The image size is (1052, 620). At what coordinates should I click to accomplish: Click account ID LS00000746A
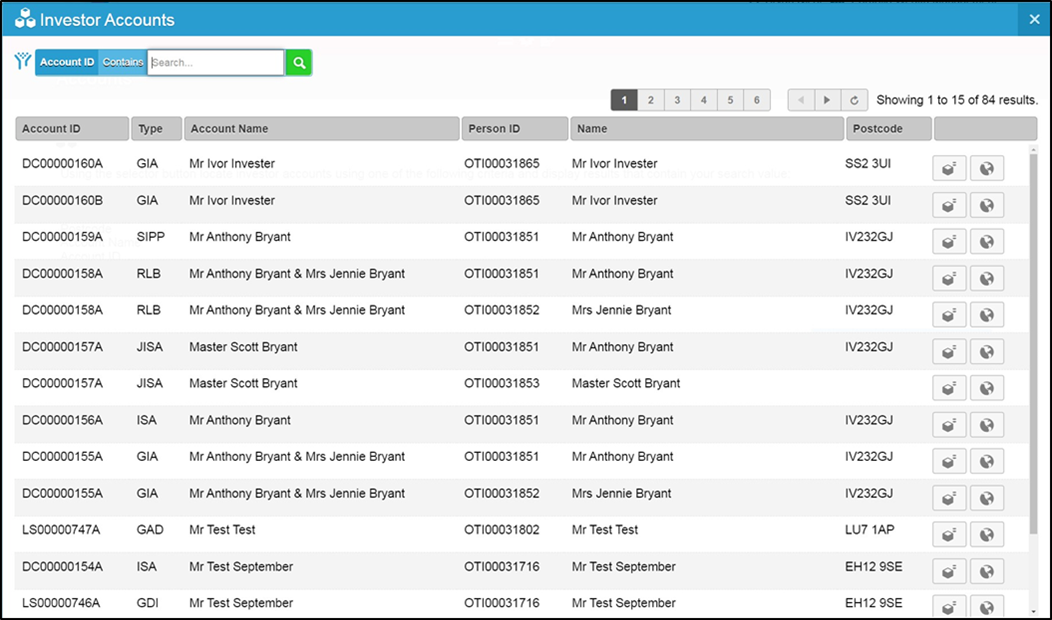61,603
